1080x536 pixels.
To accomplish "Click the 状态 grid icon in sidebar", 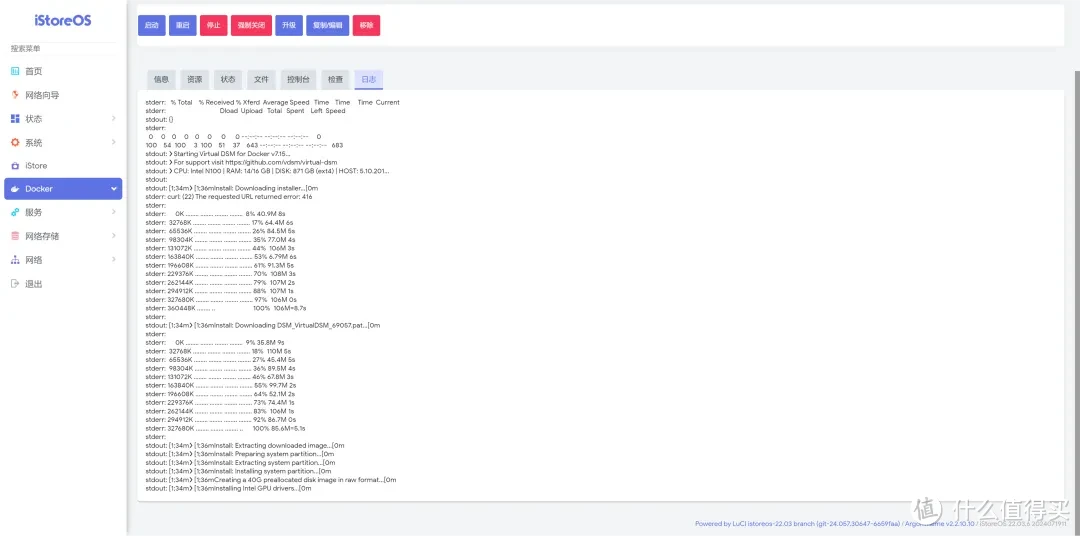I will [x=15, y=118].
